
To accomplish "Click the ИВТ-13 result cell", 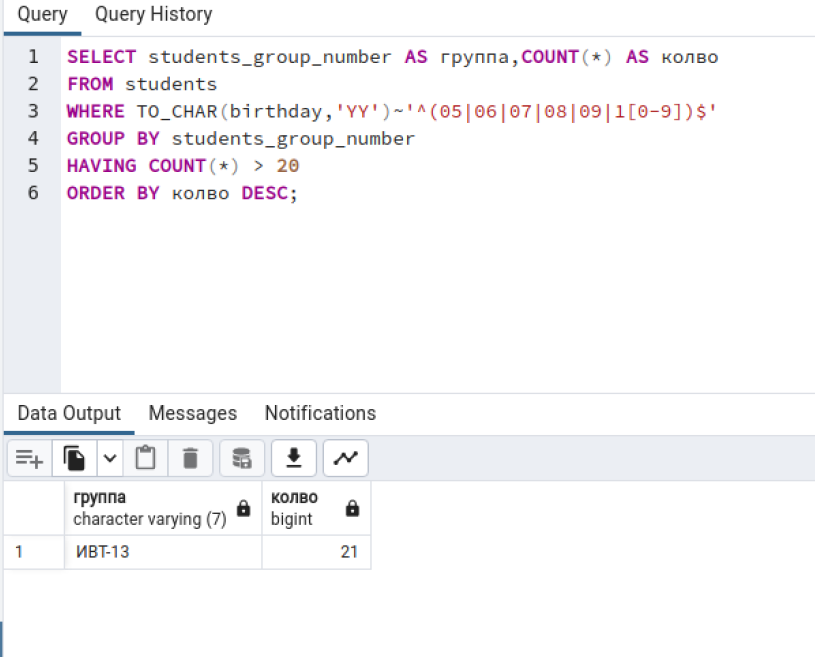I will pyautogui.click(x=163, y=551).
